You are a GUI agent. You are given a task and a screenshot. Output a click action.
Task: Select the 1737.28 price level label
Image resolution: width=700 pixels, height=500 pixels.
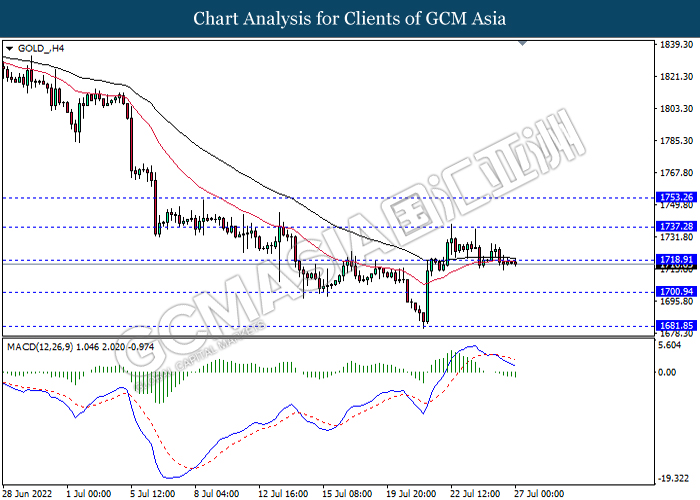click(x=675, y=227)
